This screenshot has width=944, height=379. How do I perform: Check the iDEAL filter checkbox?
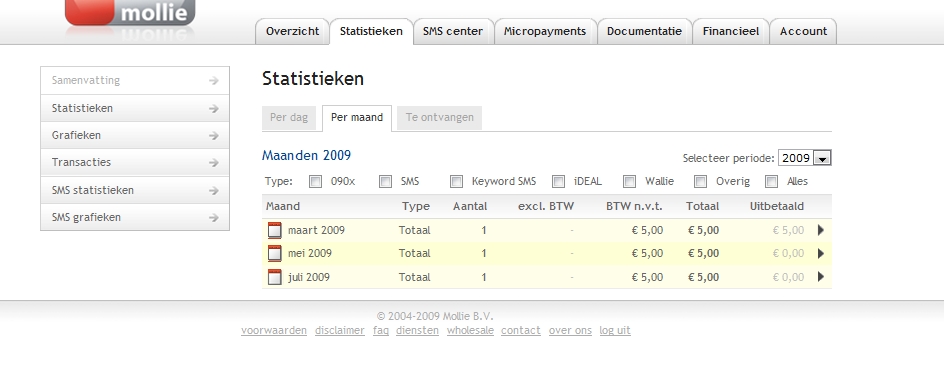coord(559,181)
